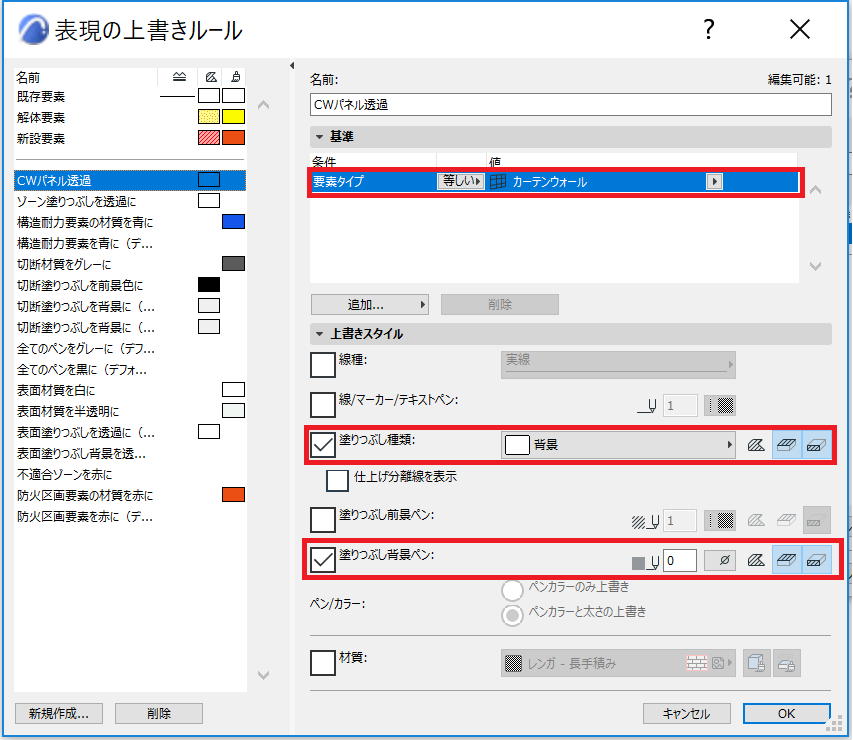Image resolution: width=853 pixels, height=740 pixels.
Task: Click cover fill icon in 塗りつぶし前景ペン row
Action: tap(786, 520)
